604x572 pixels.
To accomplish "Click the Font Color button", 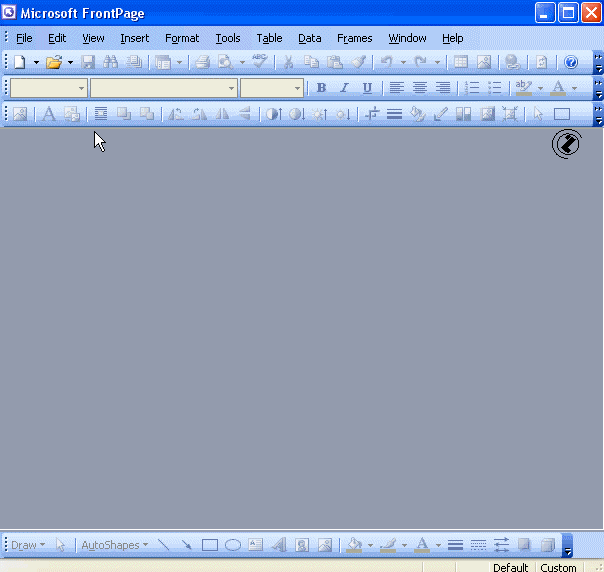I will pyautogui.click(x=558, y=88).
